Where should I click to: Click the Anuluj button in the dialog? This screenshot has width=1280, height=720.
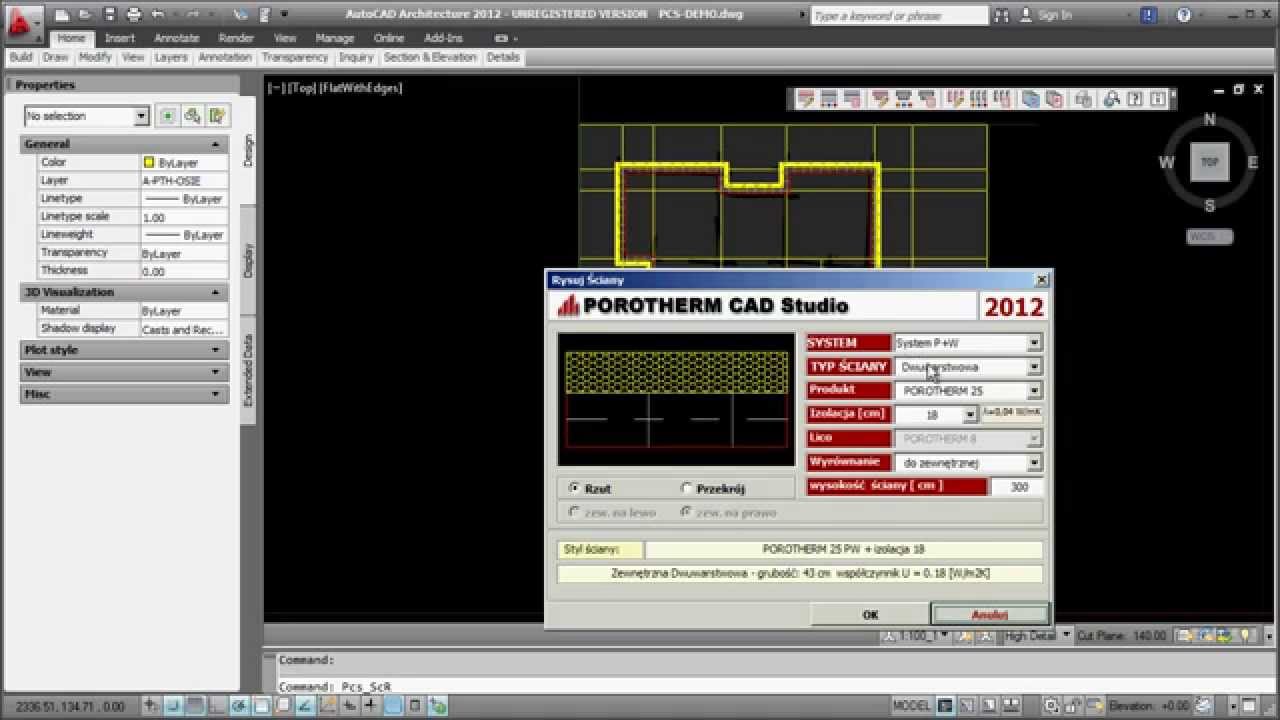point(989,614)
